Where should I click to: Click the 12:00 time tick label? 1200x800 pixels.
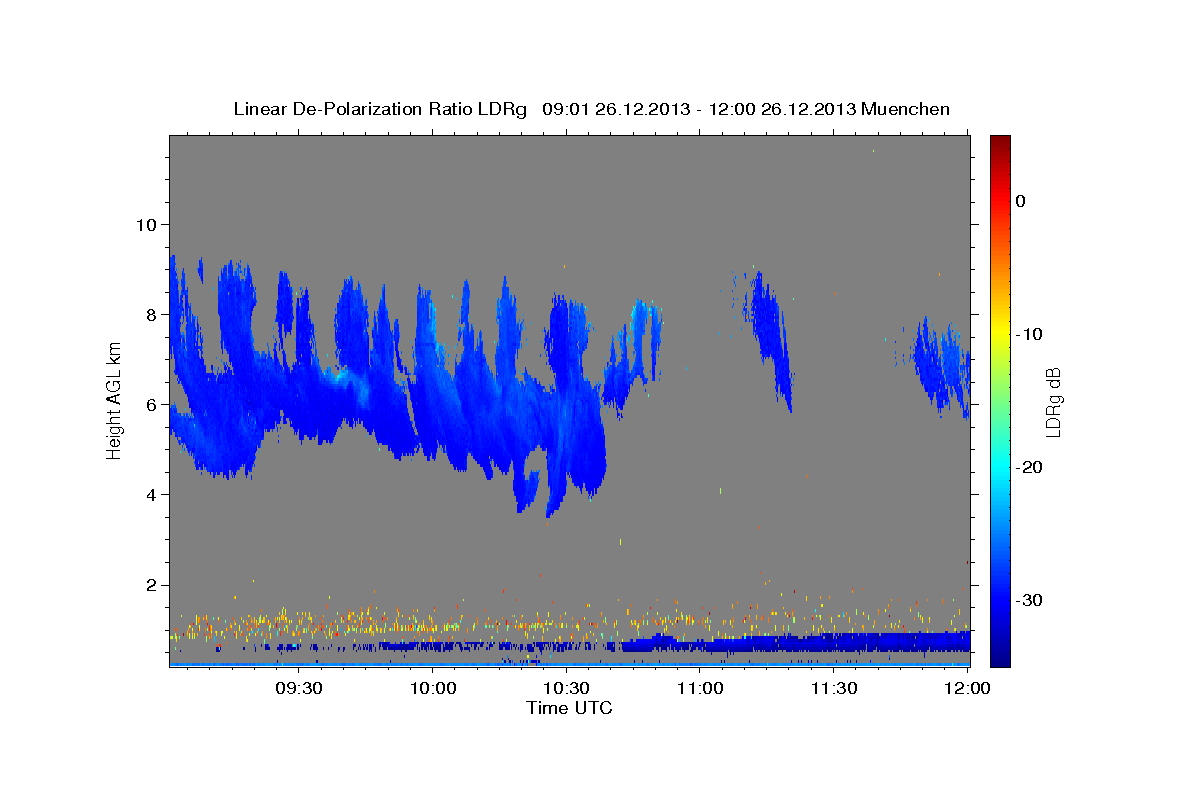967,688
